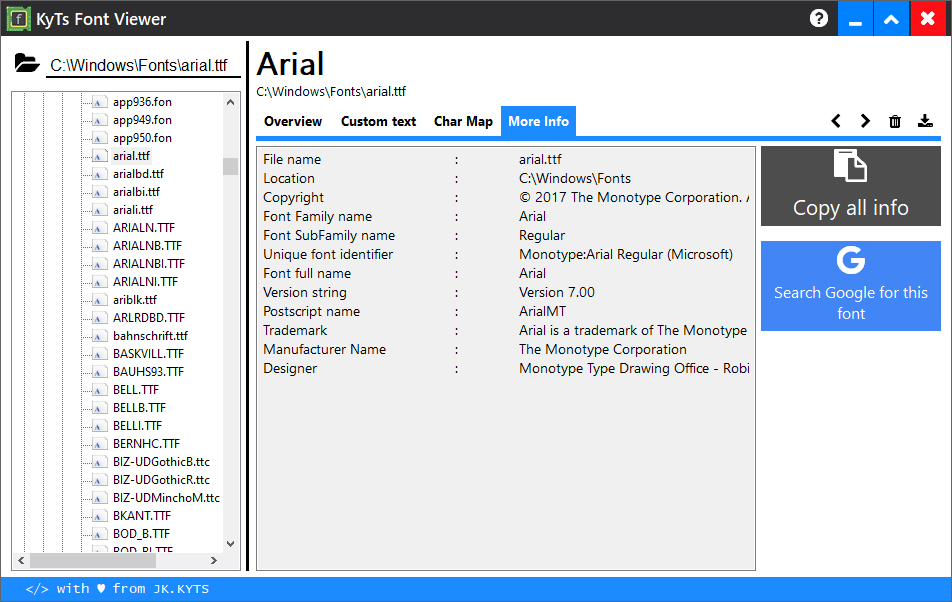This screenshot has width=952, height=602.
Task: Click the 'Monotype:Arial Regular (Microsoft)' identifier value
Action: pyautogui.click(x=625, y=254)
